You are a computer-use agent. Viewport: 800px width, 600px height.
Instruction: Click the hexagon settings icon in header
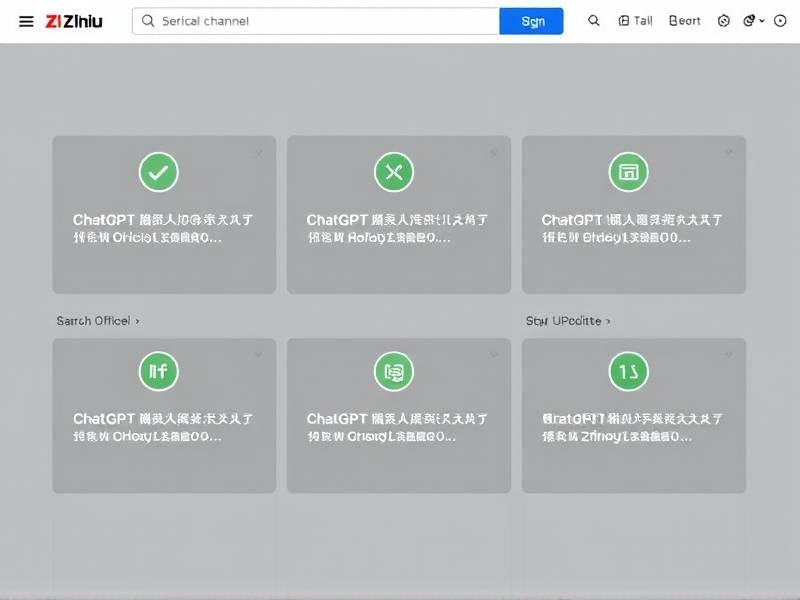724,21
